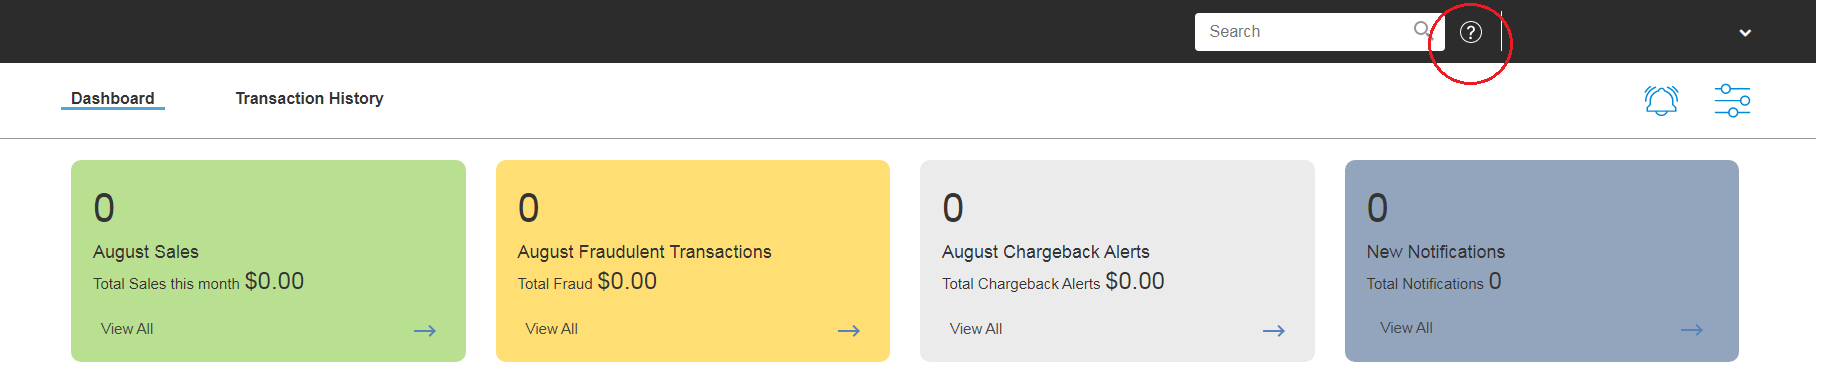The height and width of the screenshot is (375, 1825).
Task: Open the notifications bell icon
Action: [x=1661, y=100]
